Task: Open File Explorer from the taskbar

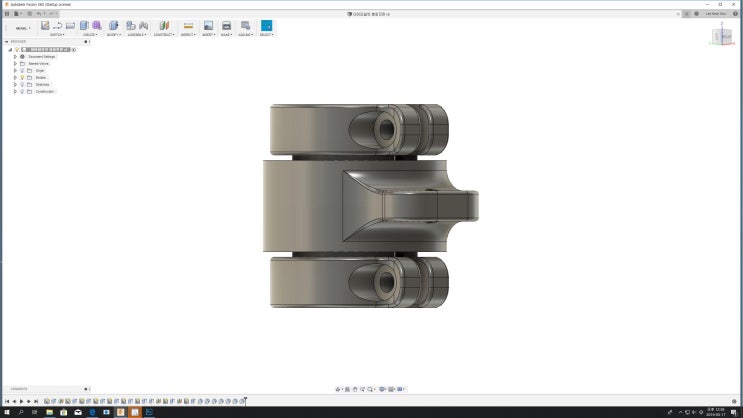Action: [x=49, y=412]
